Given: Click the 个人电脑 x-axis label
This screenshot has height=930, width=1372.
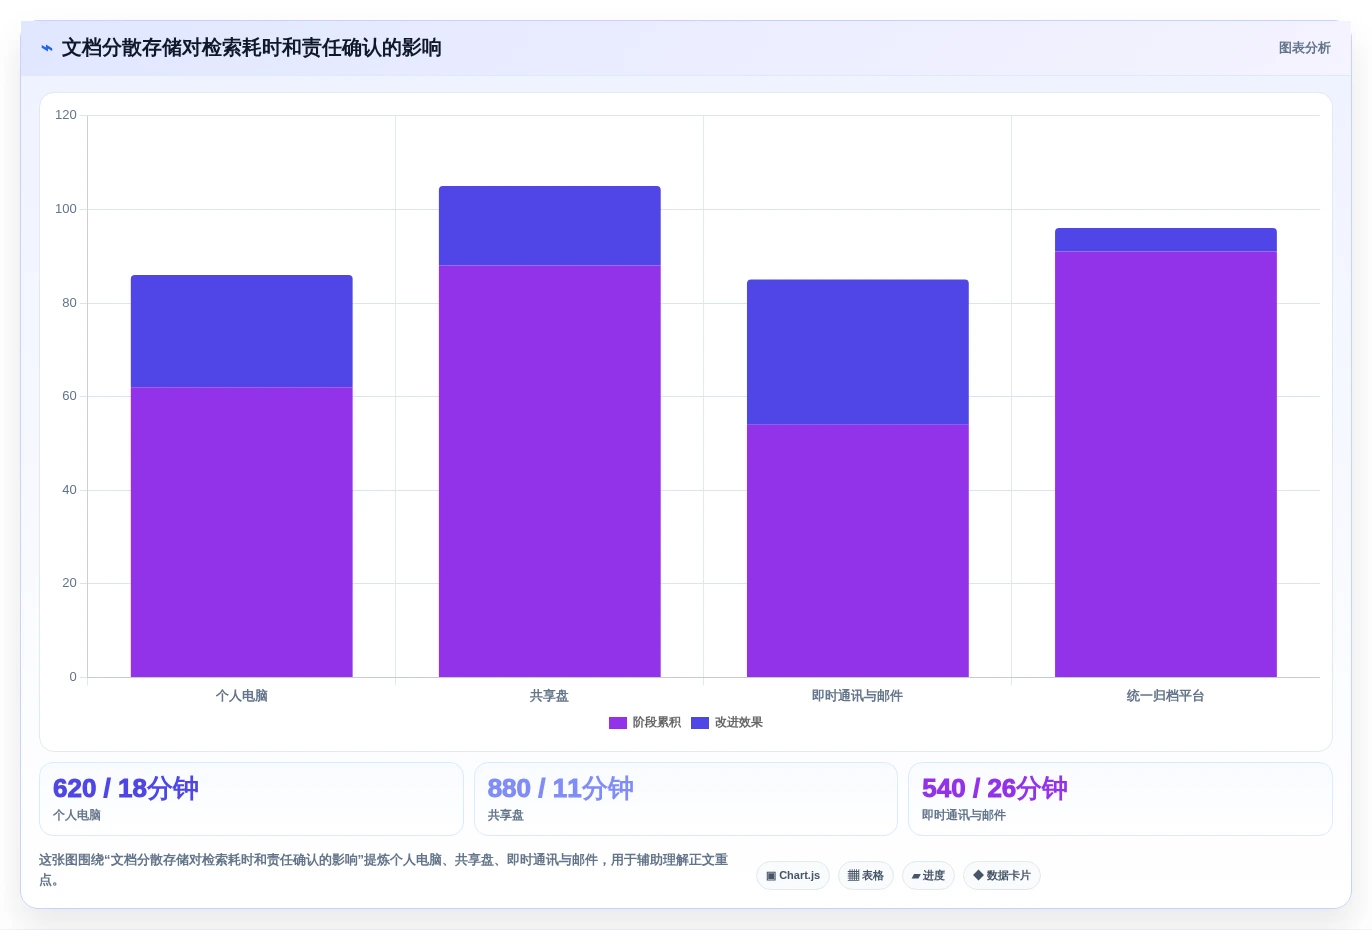Looking at the screenshot, I should [x=242, y=696].
